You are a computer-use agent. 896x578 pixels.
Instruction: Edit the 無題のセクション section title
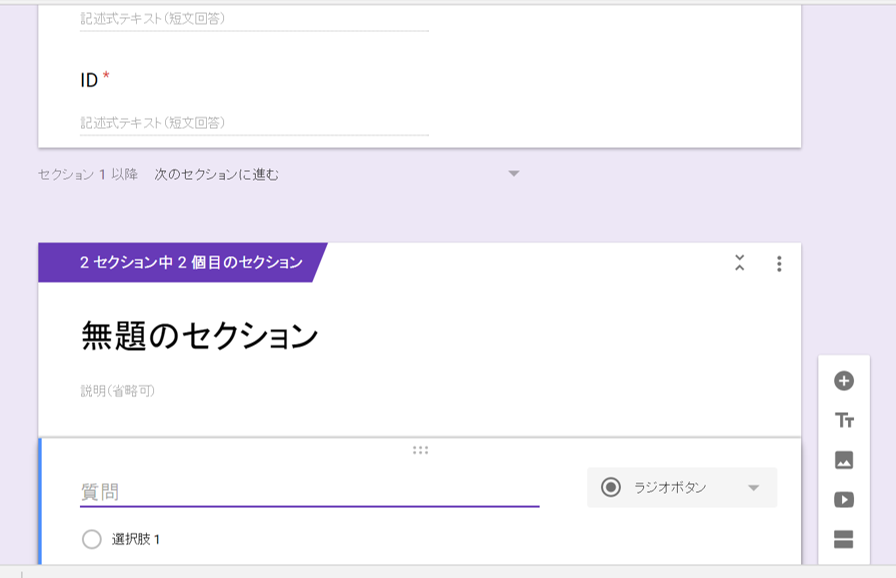199,335
